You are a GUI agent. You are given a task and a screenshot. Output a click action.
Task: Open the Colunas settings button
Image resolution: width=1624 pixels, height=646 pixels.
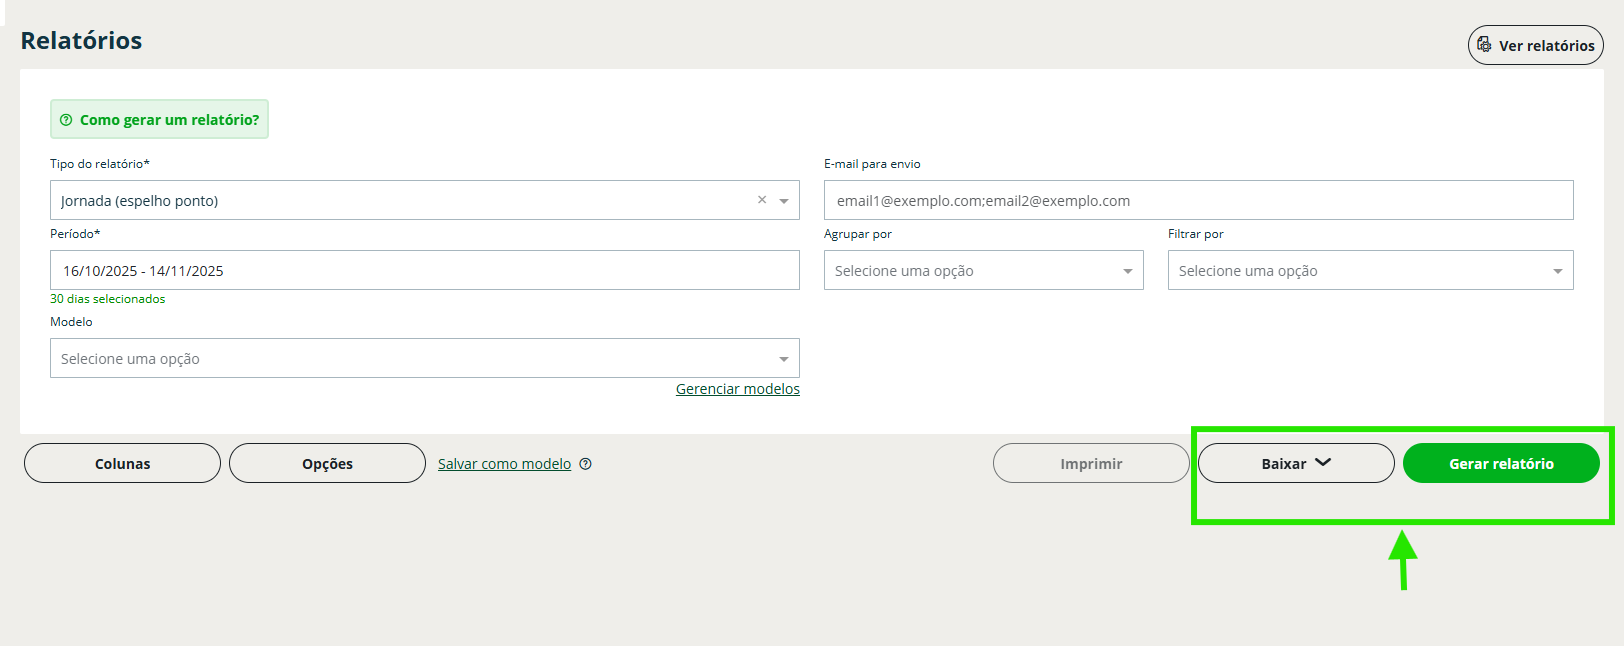pos(122,464)
